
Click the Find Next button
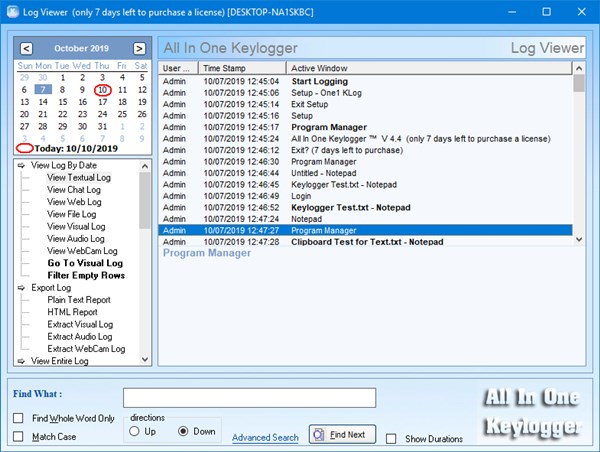pyautogui.click(x=342, y=434)
